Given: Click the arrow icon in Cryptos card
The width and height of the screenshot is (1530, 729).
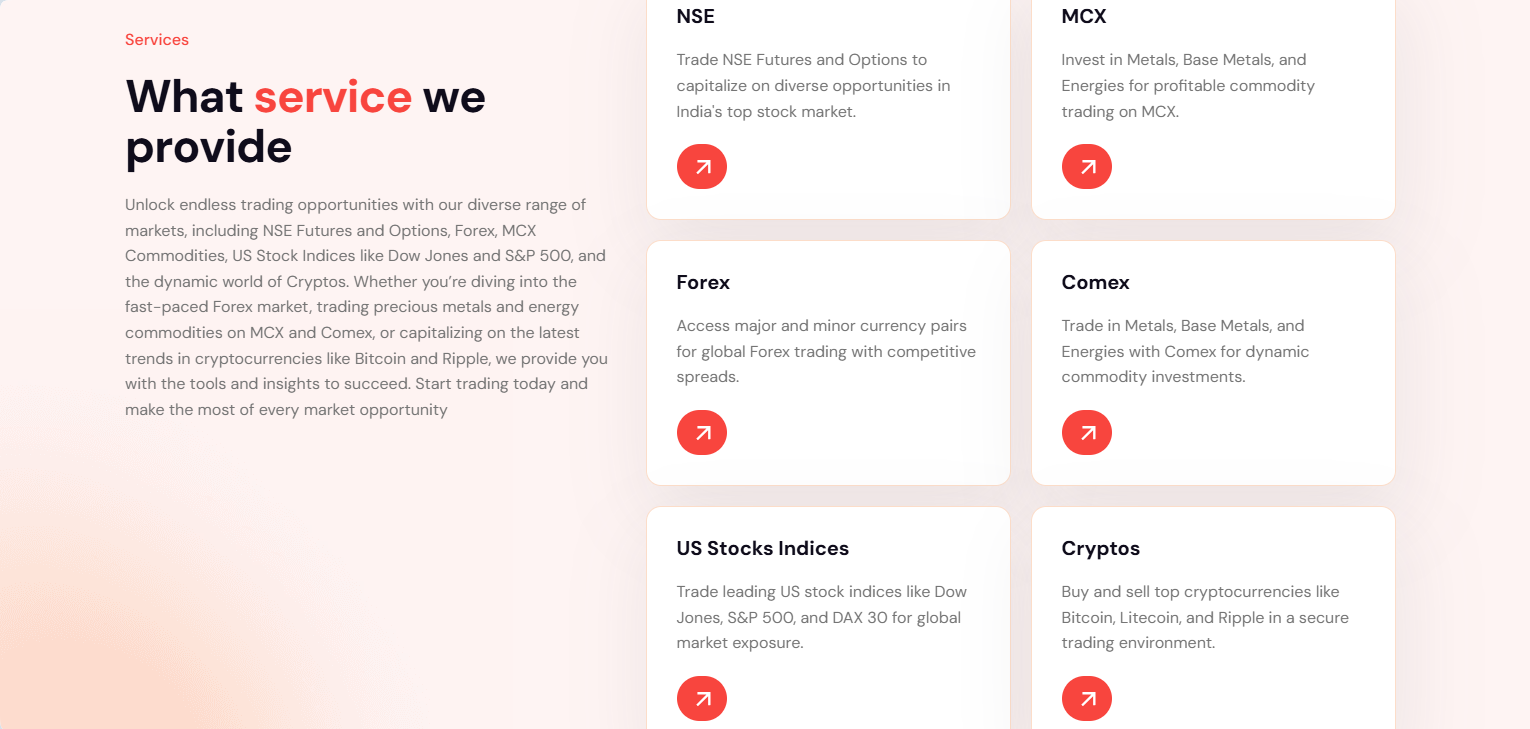Looking at the screenshot, I should [x=1087, y=699].
